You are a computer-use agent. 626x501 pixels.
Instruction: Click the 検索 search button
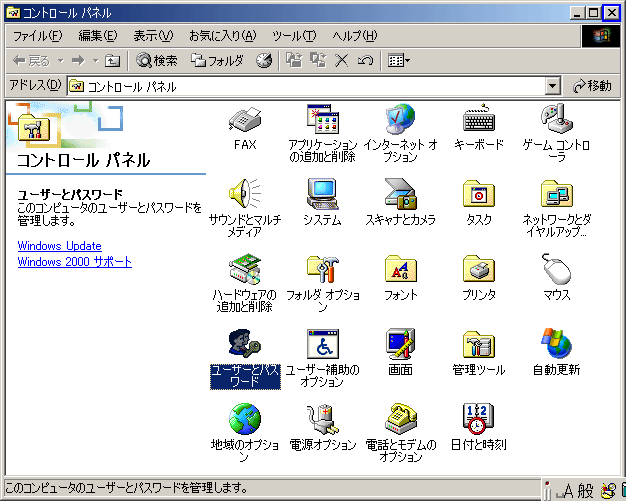[157, 61]
